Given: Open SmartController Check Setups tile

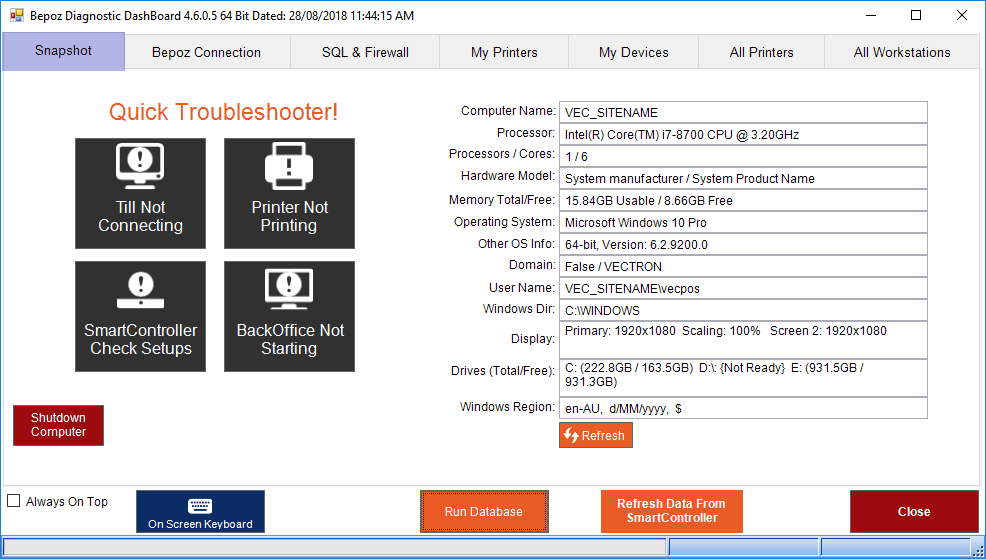Looking at the screenshot, I should (140, 316).
